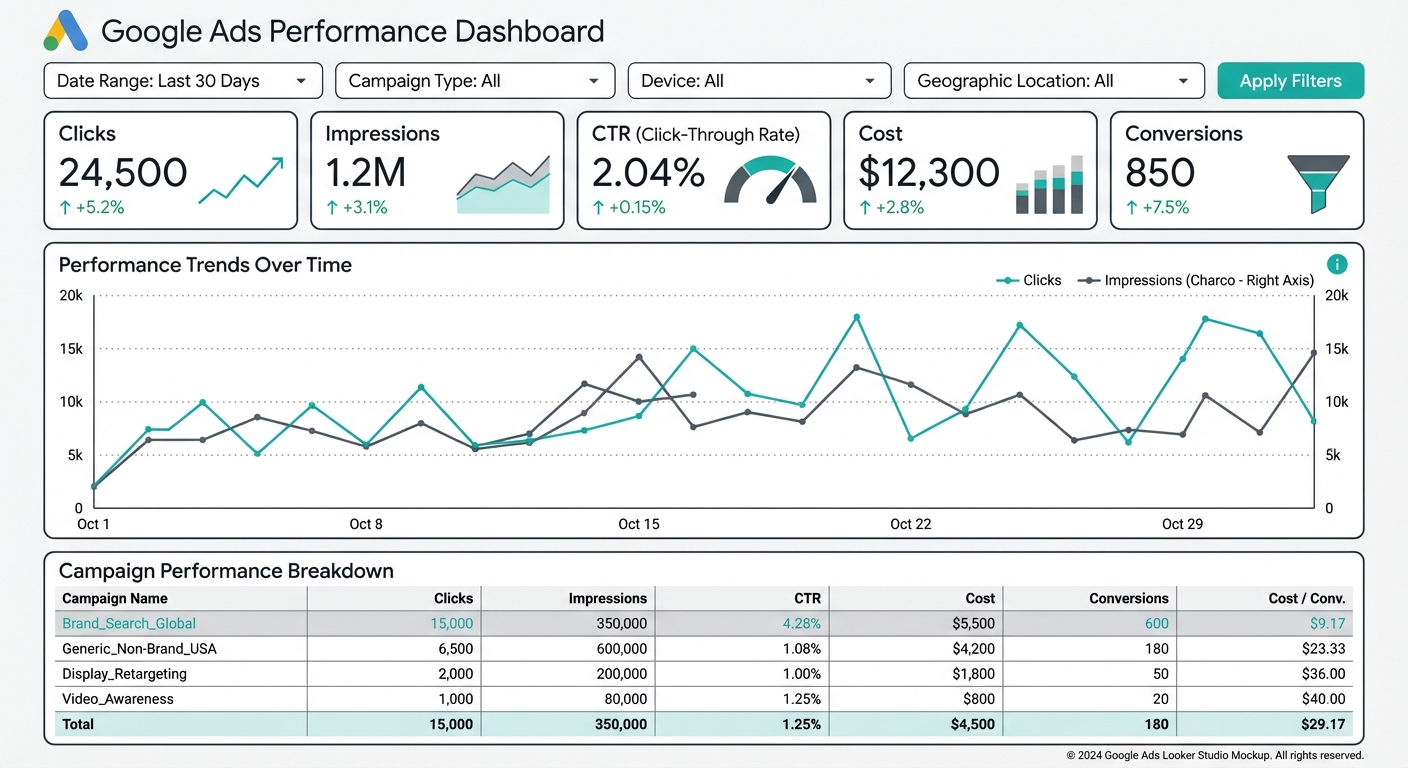Open the Date Range filter dropdown
Screen dimensions: 1408x768
coord(182,81)
